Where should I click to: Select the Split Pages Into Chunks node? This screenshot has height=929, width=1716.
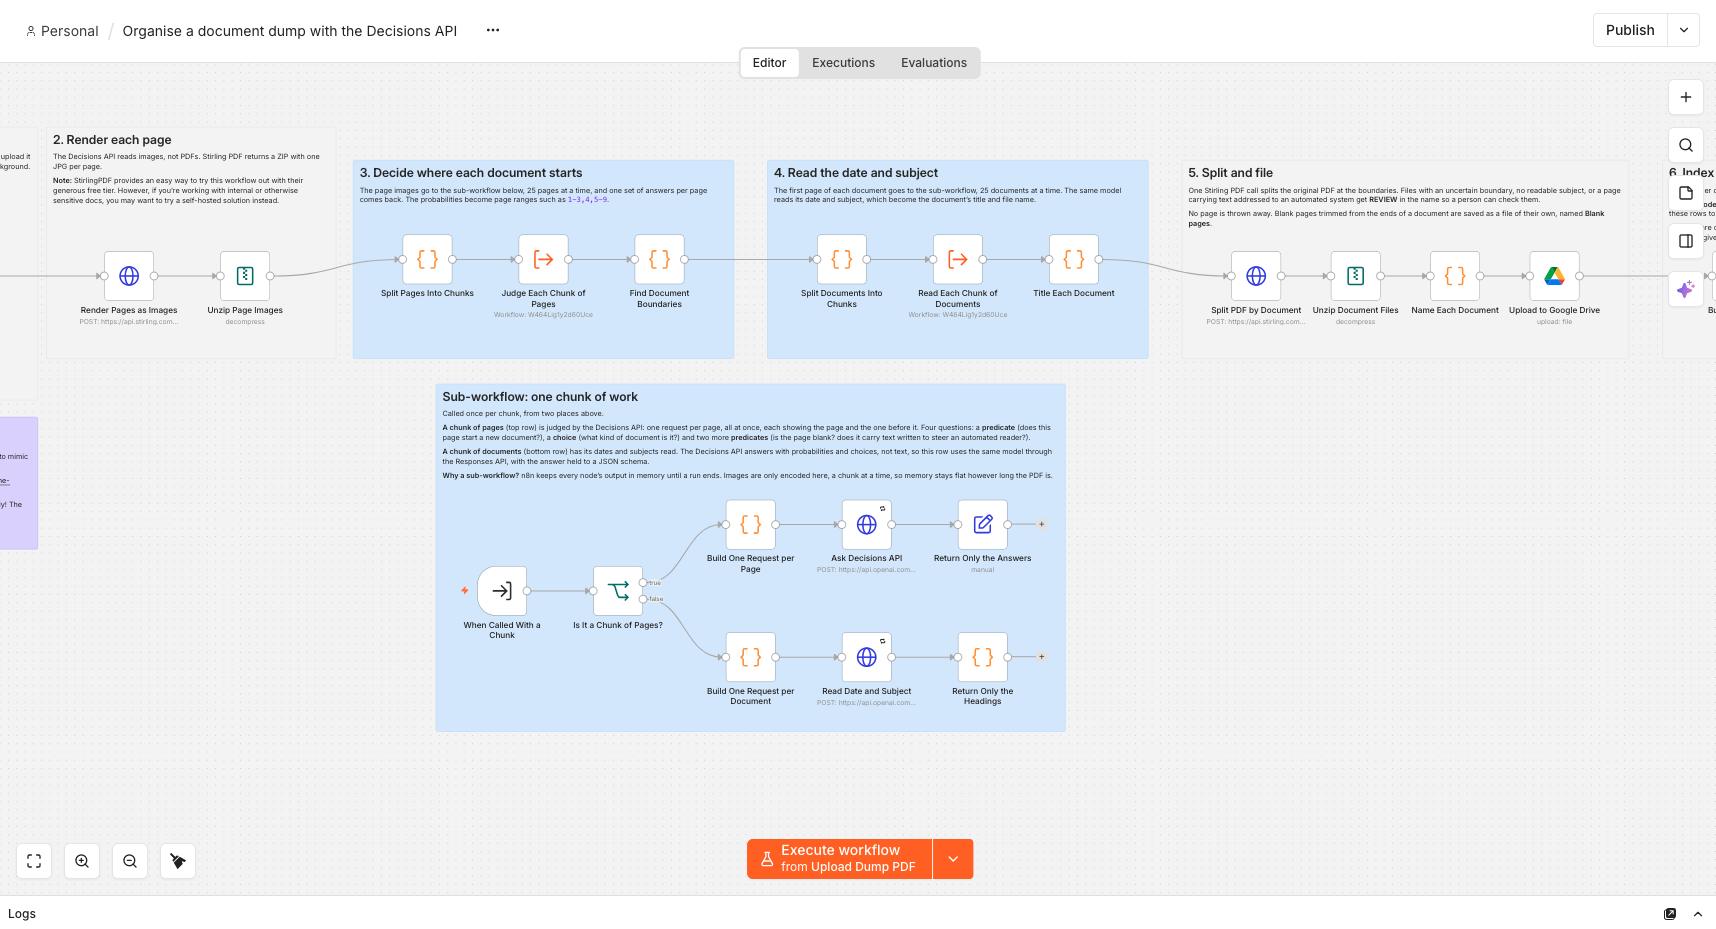point(427,259)
